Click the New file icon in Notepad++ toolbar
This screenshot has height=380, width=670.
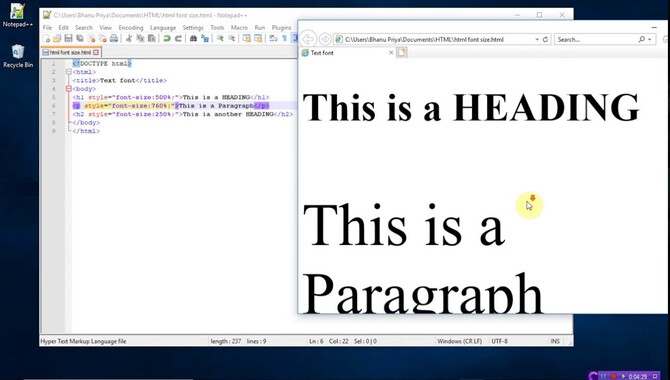point(46,39)
